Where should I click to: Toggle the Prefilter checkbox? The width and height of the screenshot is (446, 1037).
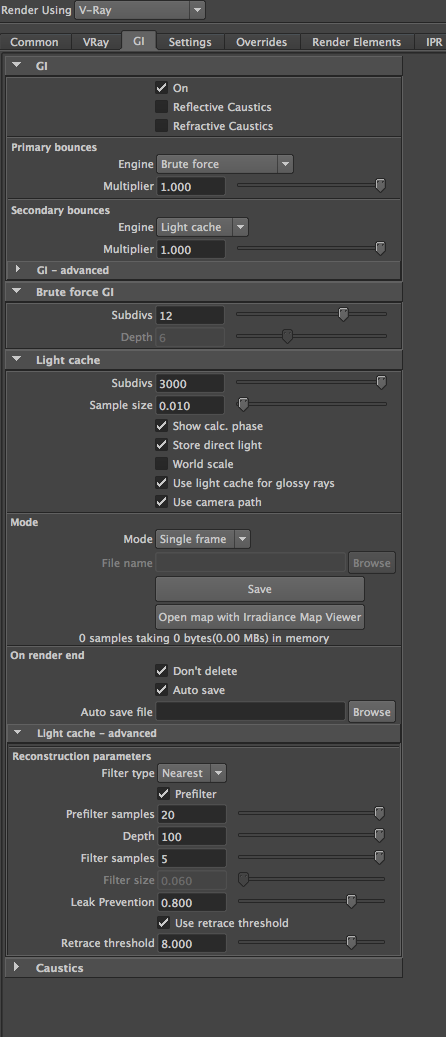point(164,794)
